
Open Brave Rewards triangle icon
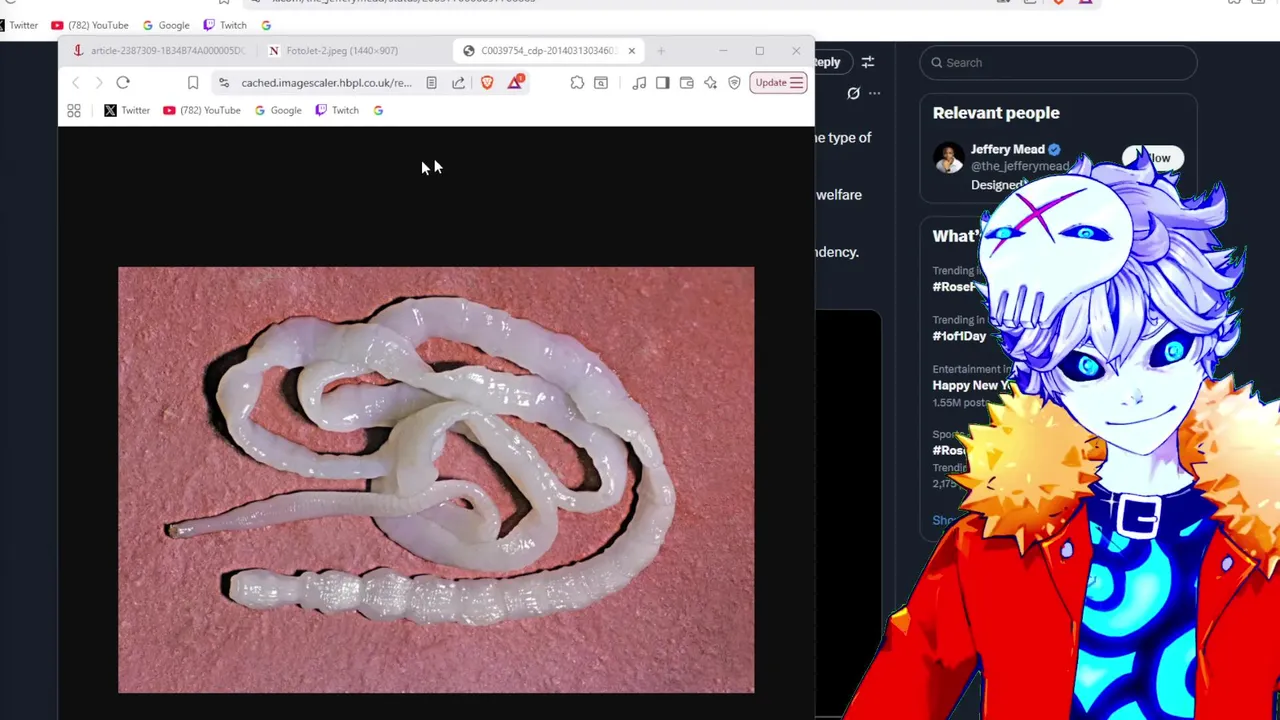click(x=515, y=82)
